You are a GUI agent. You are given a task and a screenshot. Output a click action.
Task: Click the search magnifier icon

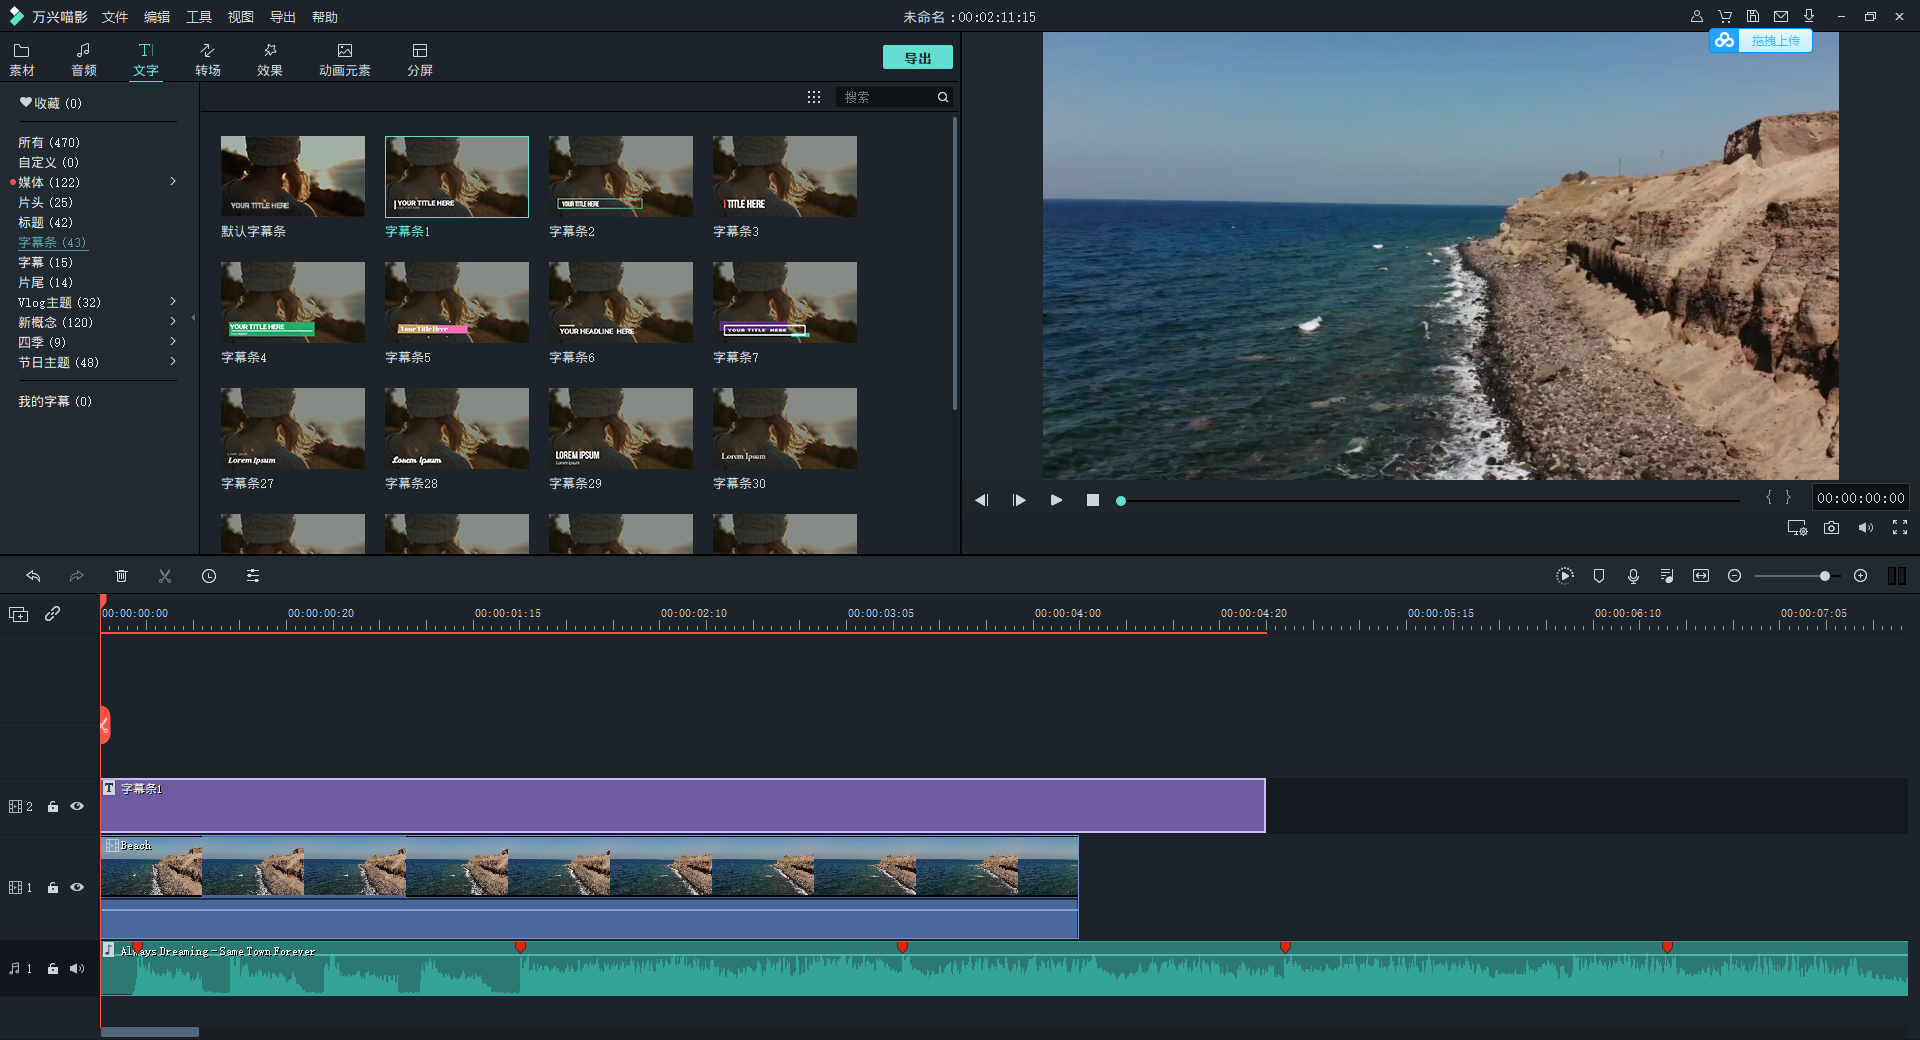tap(942, 97)
